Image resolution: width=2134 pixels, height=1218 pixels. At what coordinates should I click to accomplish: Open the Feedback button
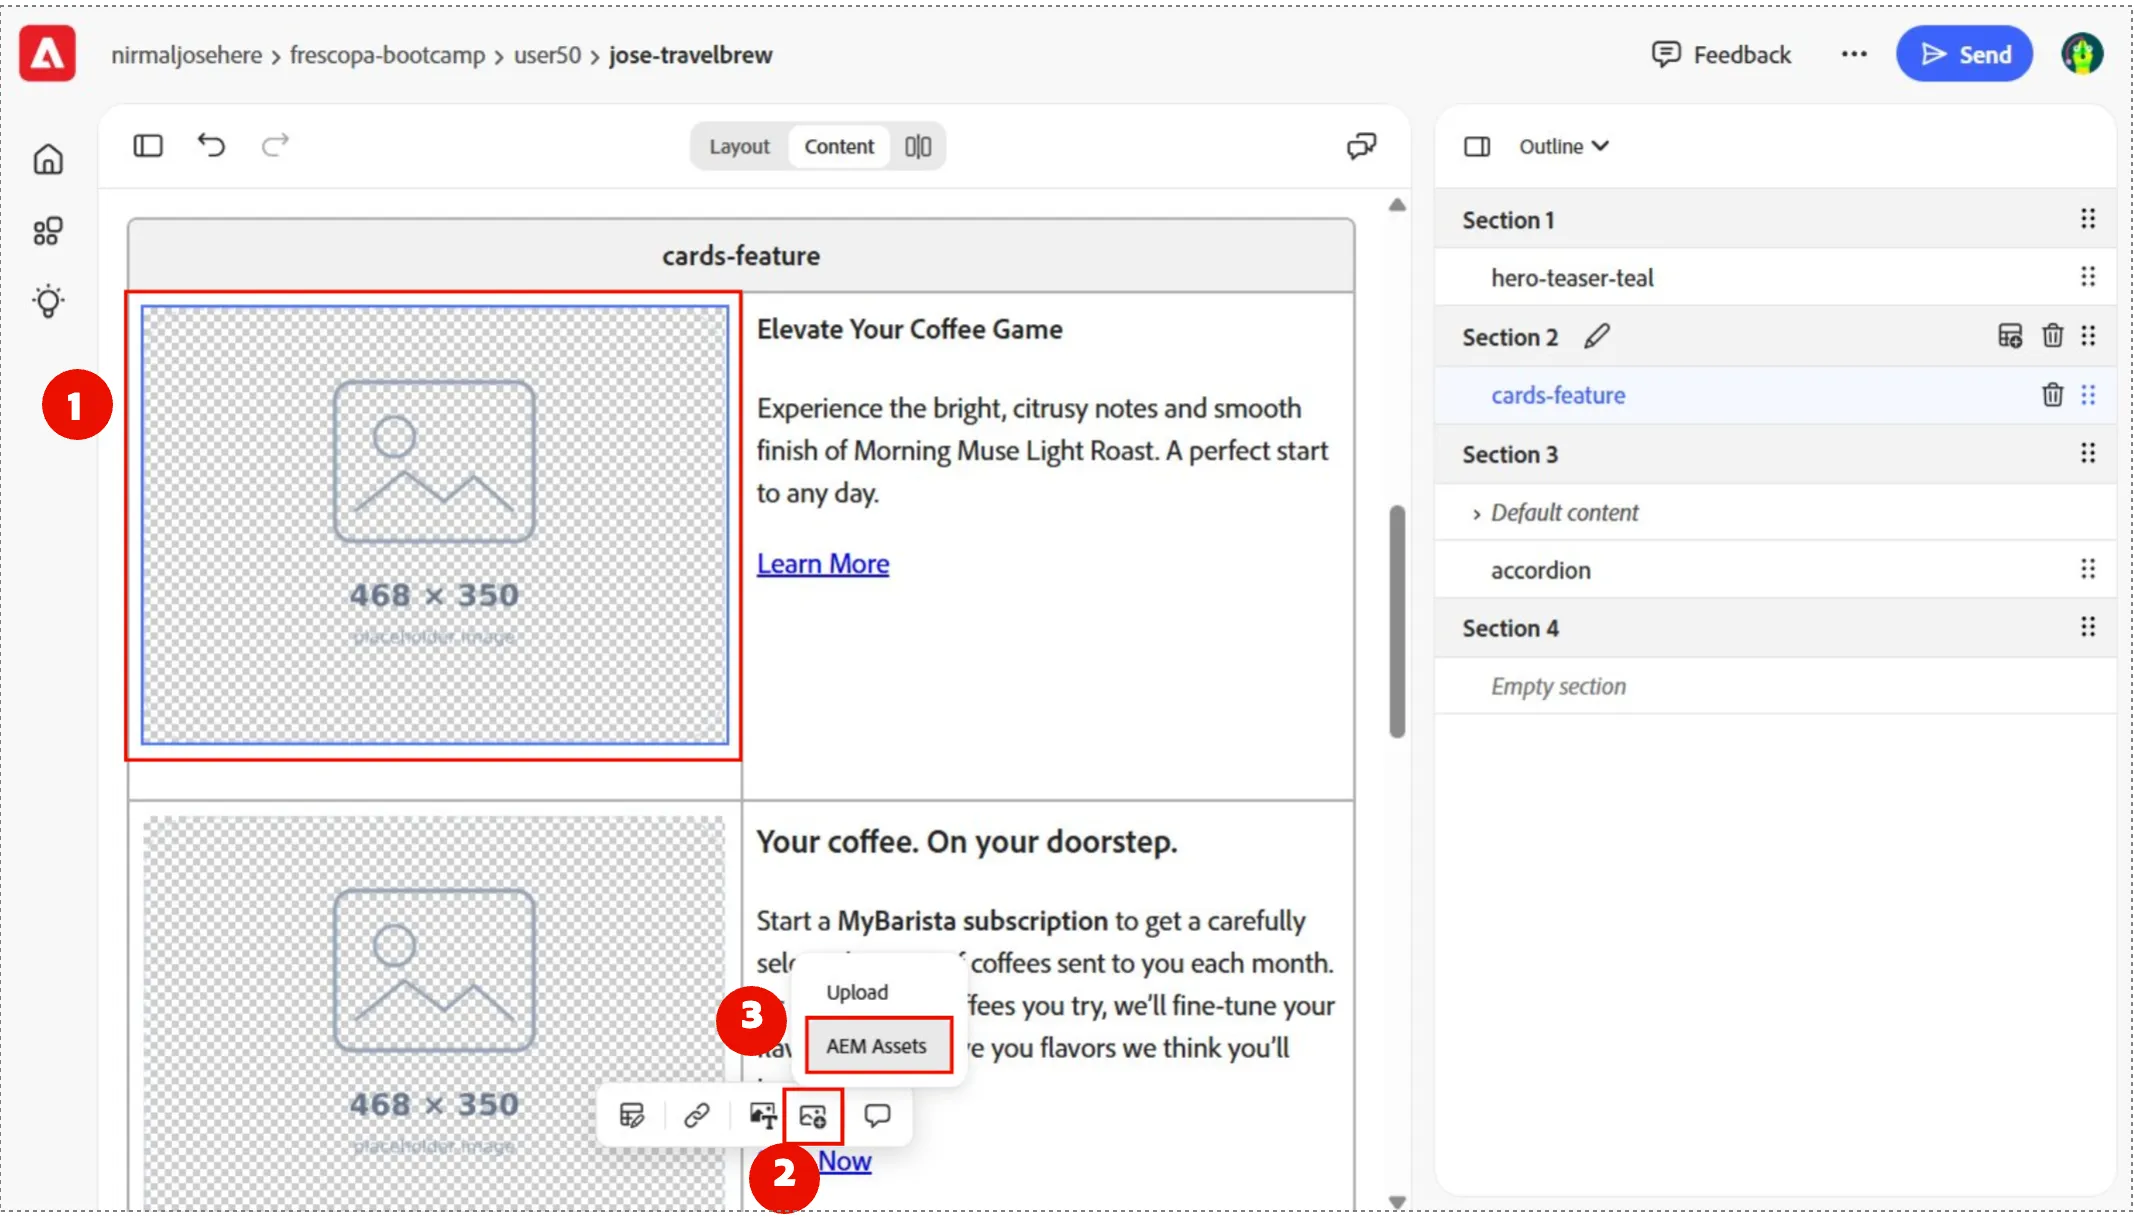pyautogui.click(x=1721, y=54)
